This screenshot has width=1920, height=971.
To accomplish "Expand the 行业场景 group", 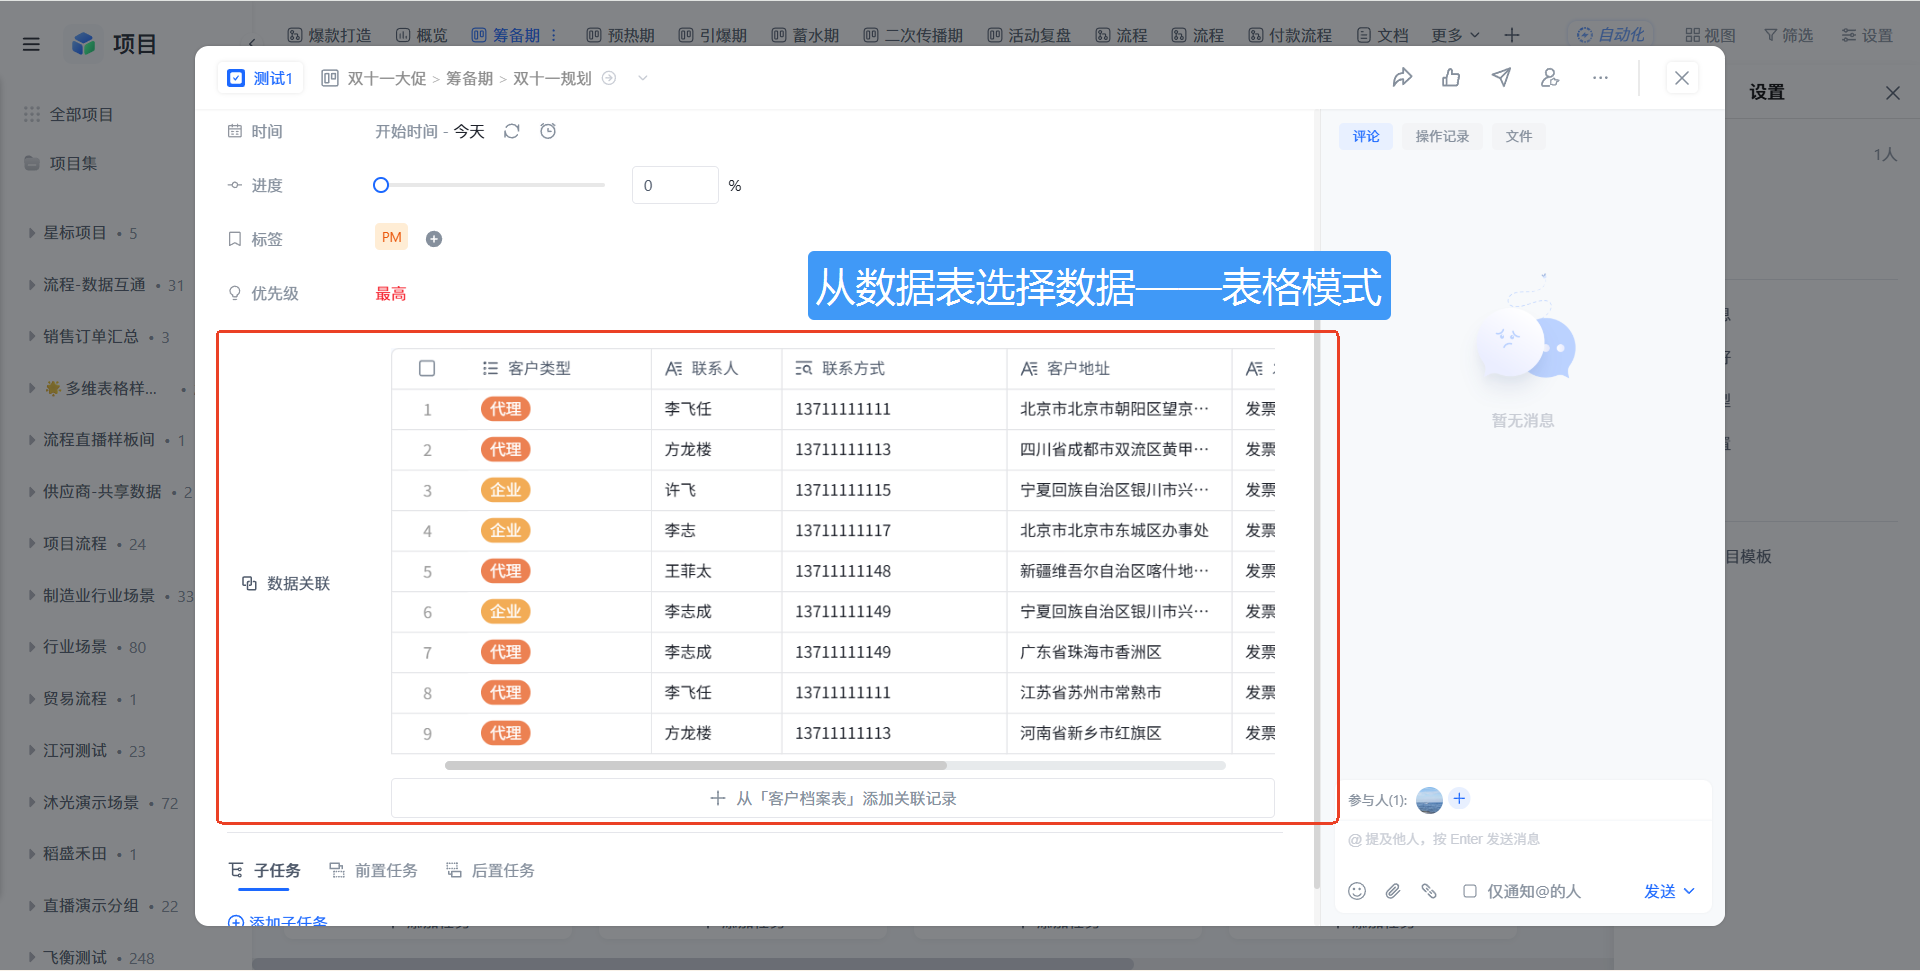I will (32, 647).
